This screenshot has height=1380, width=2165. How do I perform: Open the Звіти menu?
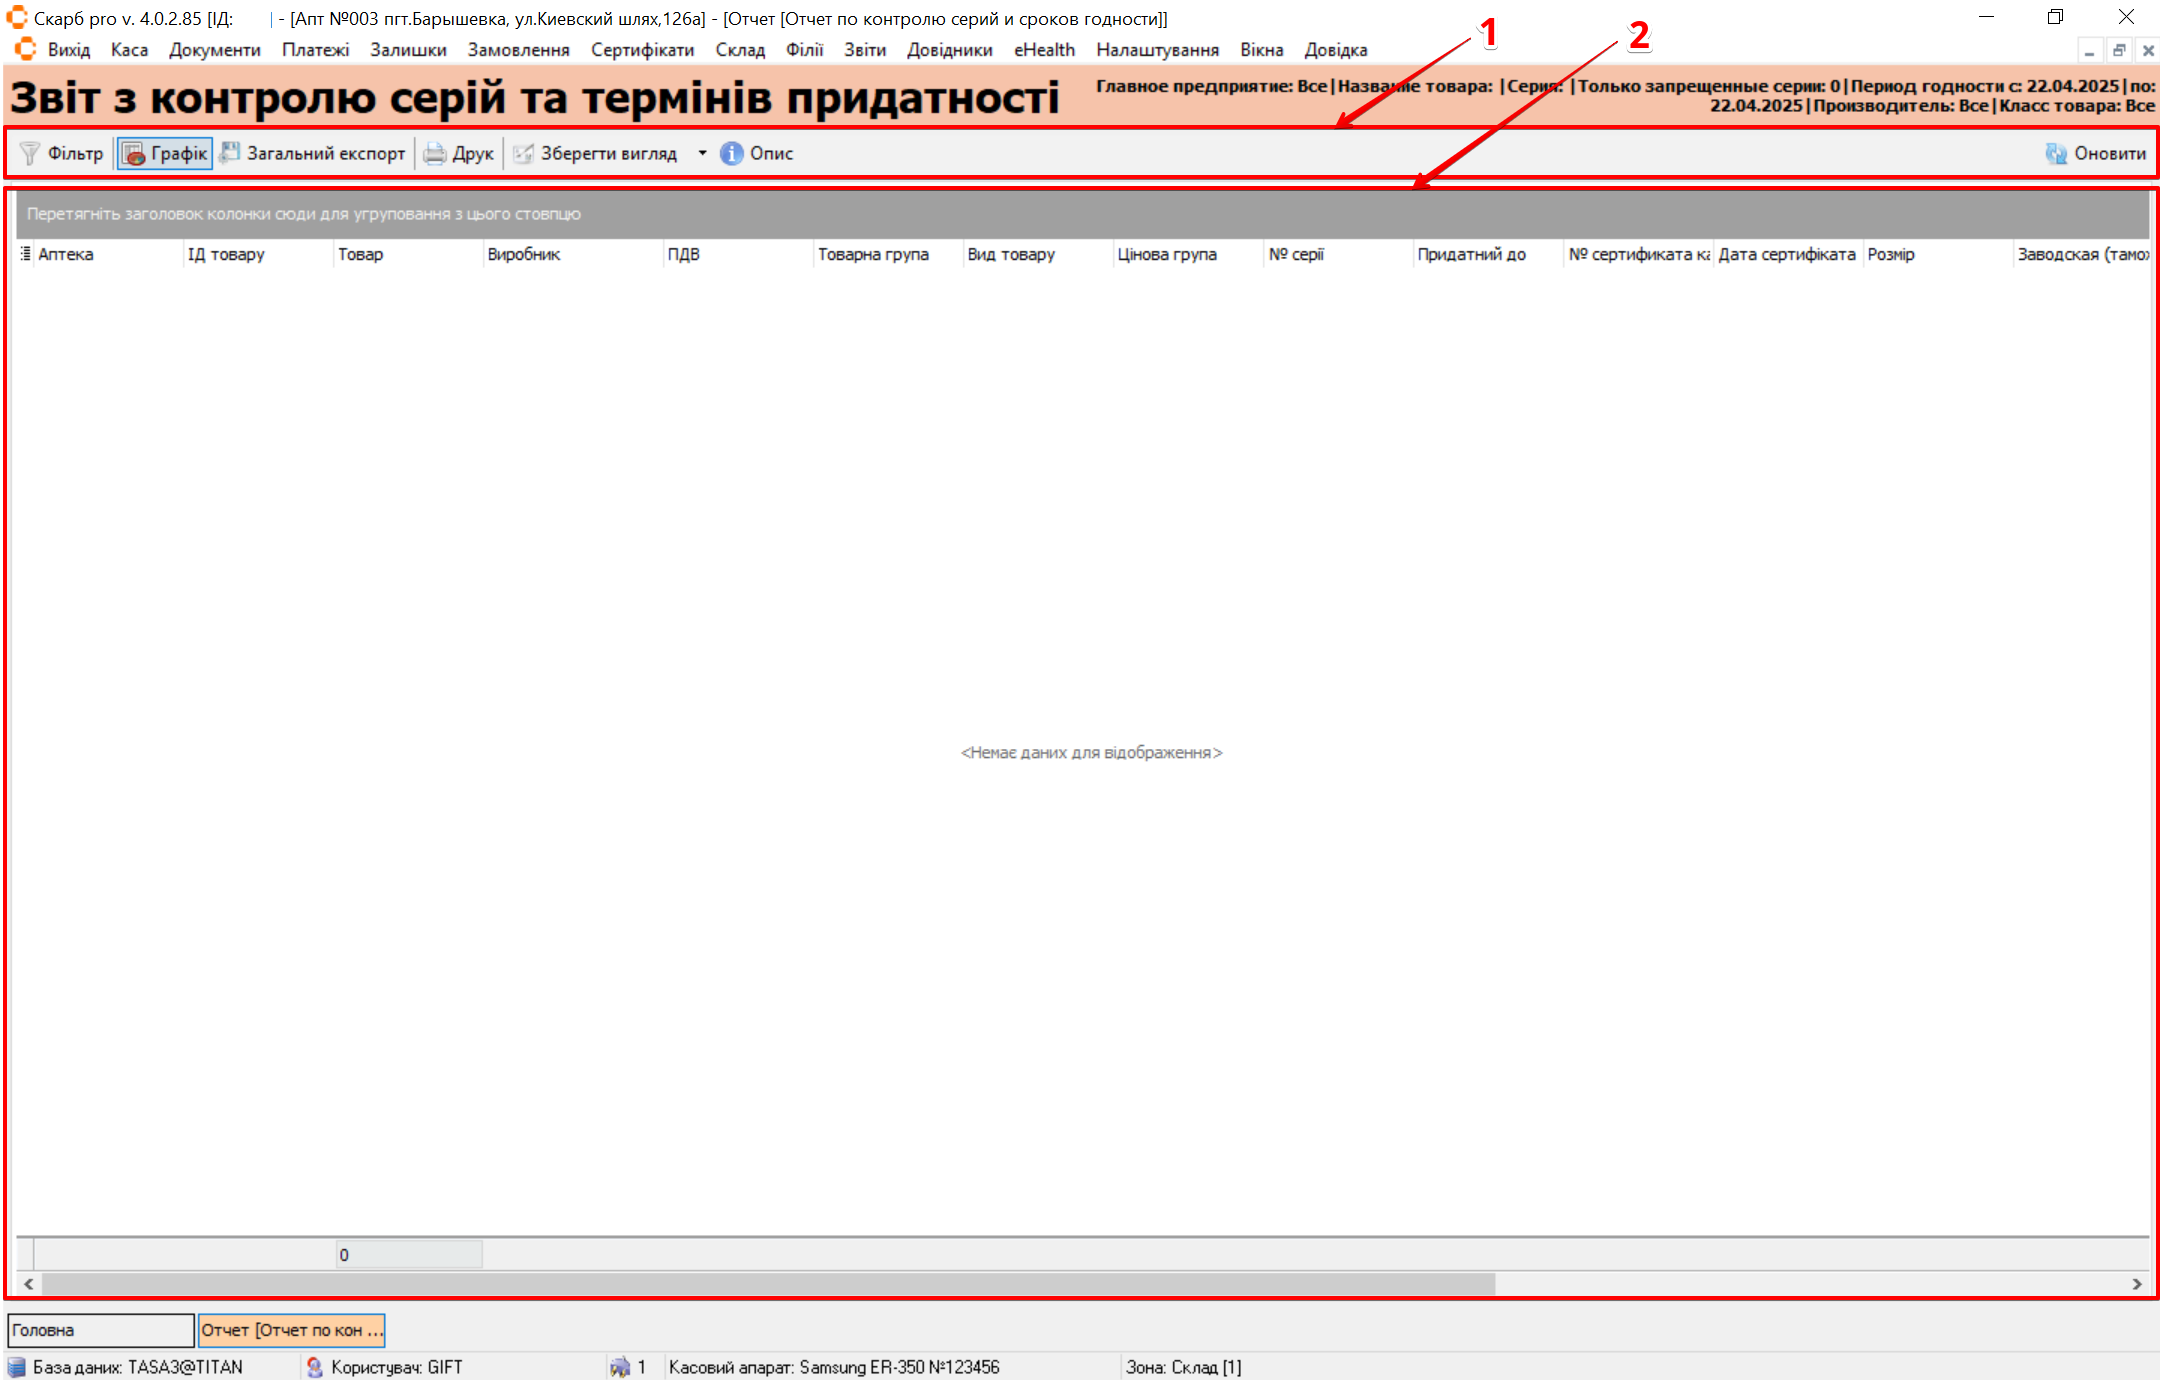pos(864,49)
